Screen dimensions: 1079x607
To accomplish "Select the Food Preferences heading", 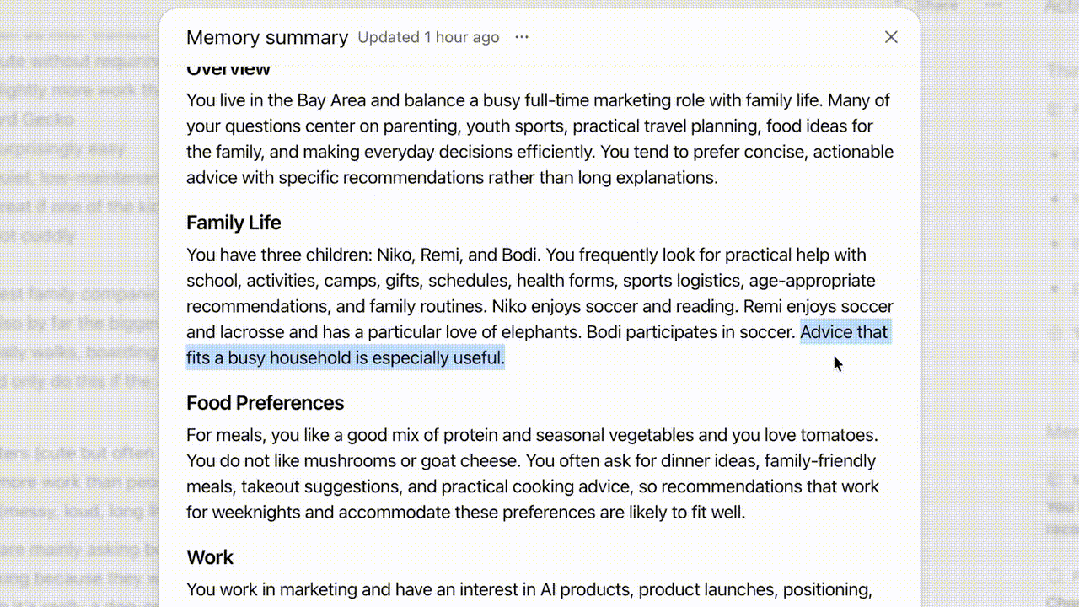I will tap(265, 403).
